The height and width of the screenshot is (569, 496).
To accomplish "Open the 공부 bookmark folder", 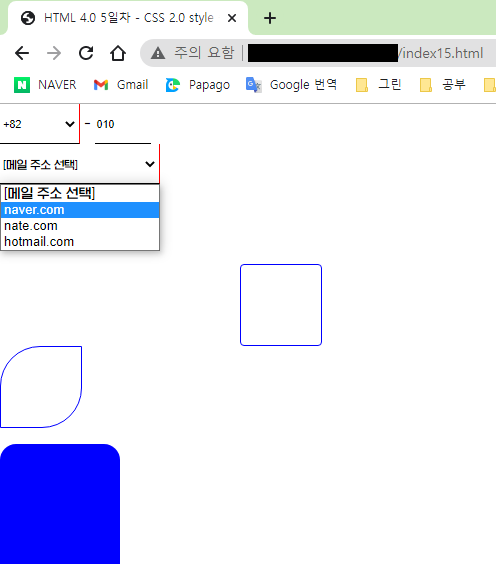I will (x=443, y=85).
